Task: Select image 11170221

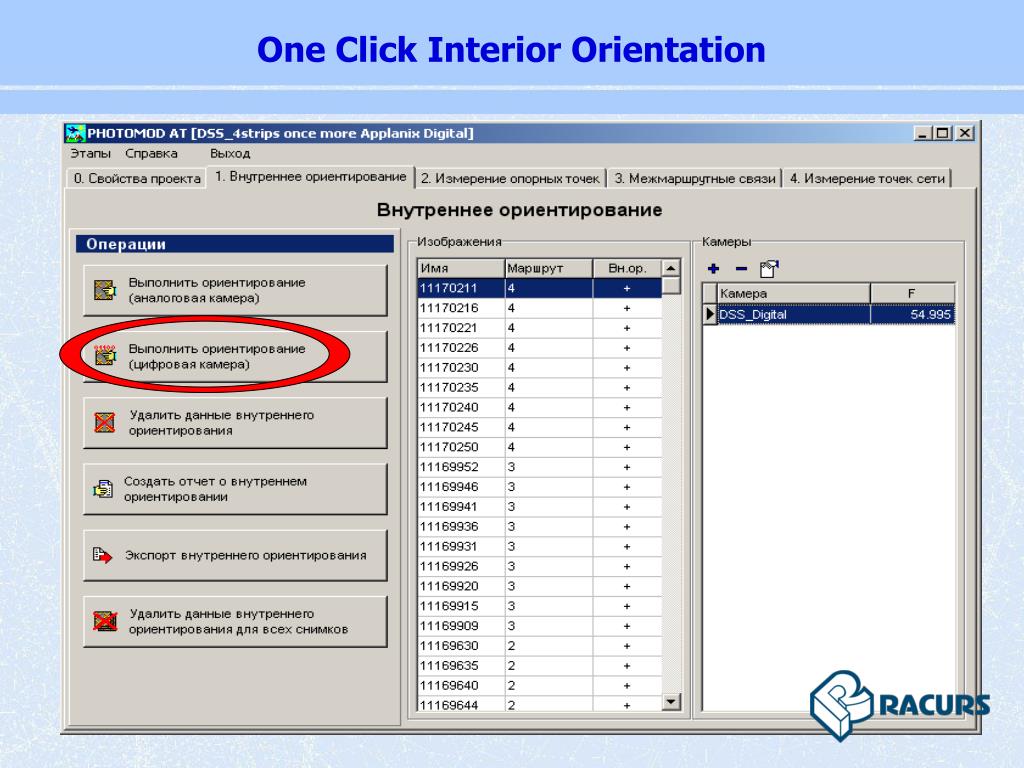Action: [539, 328]
